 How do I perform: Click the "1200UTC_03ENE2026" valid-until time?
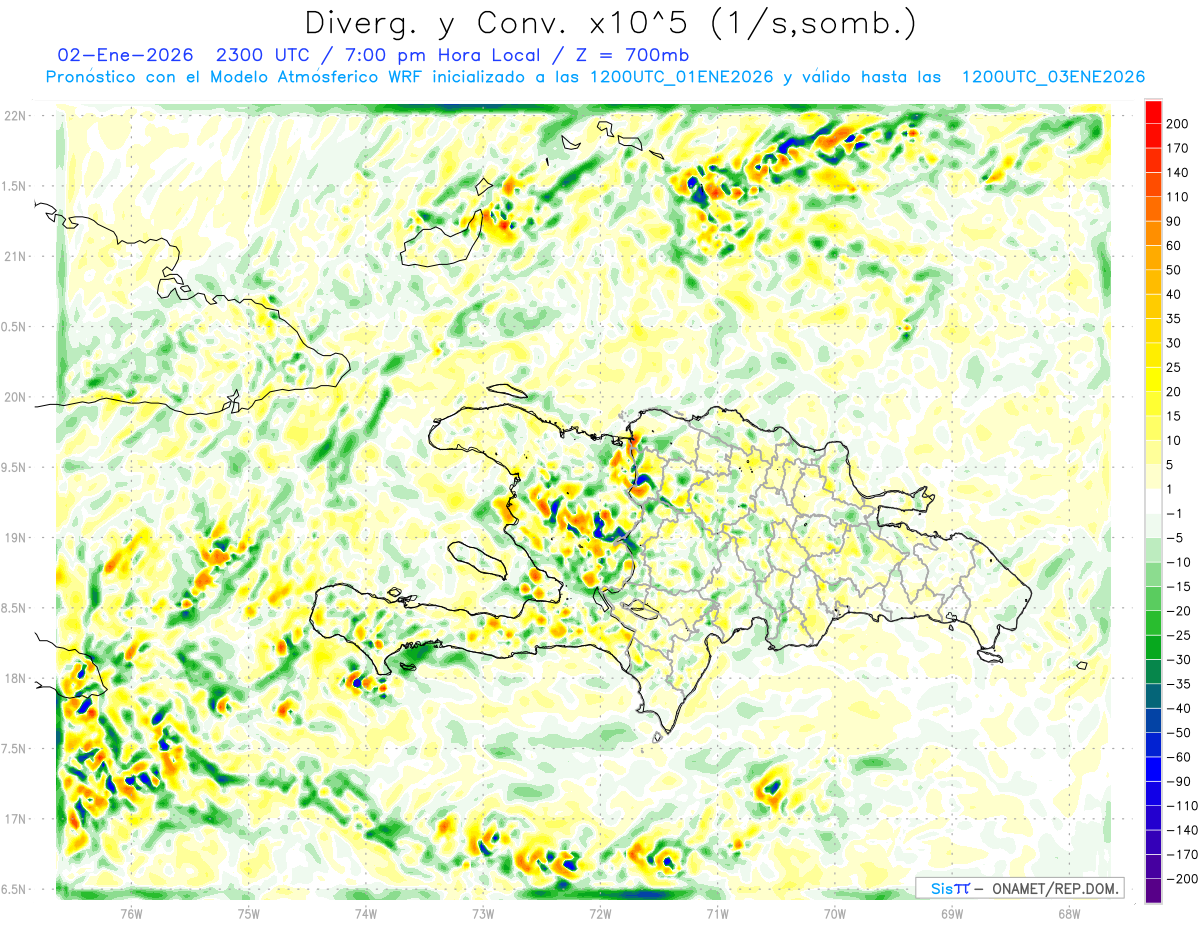(1052, 77)
